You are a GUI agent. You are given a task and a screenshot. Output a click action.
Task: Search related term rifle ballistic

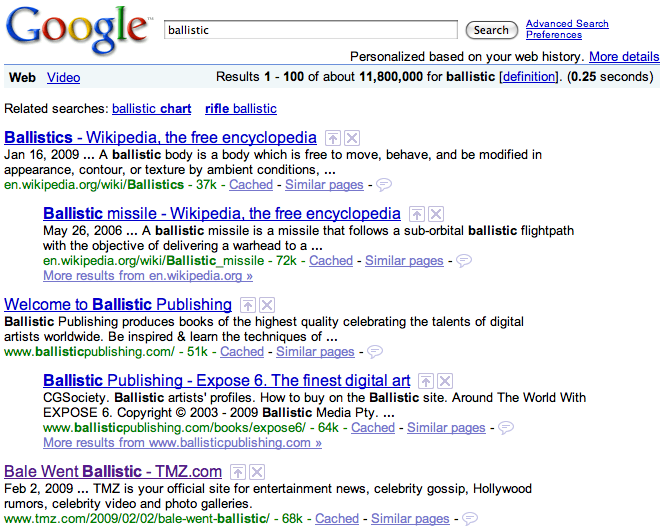point(241,108)
